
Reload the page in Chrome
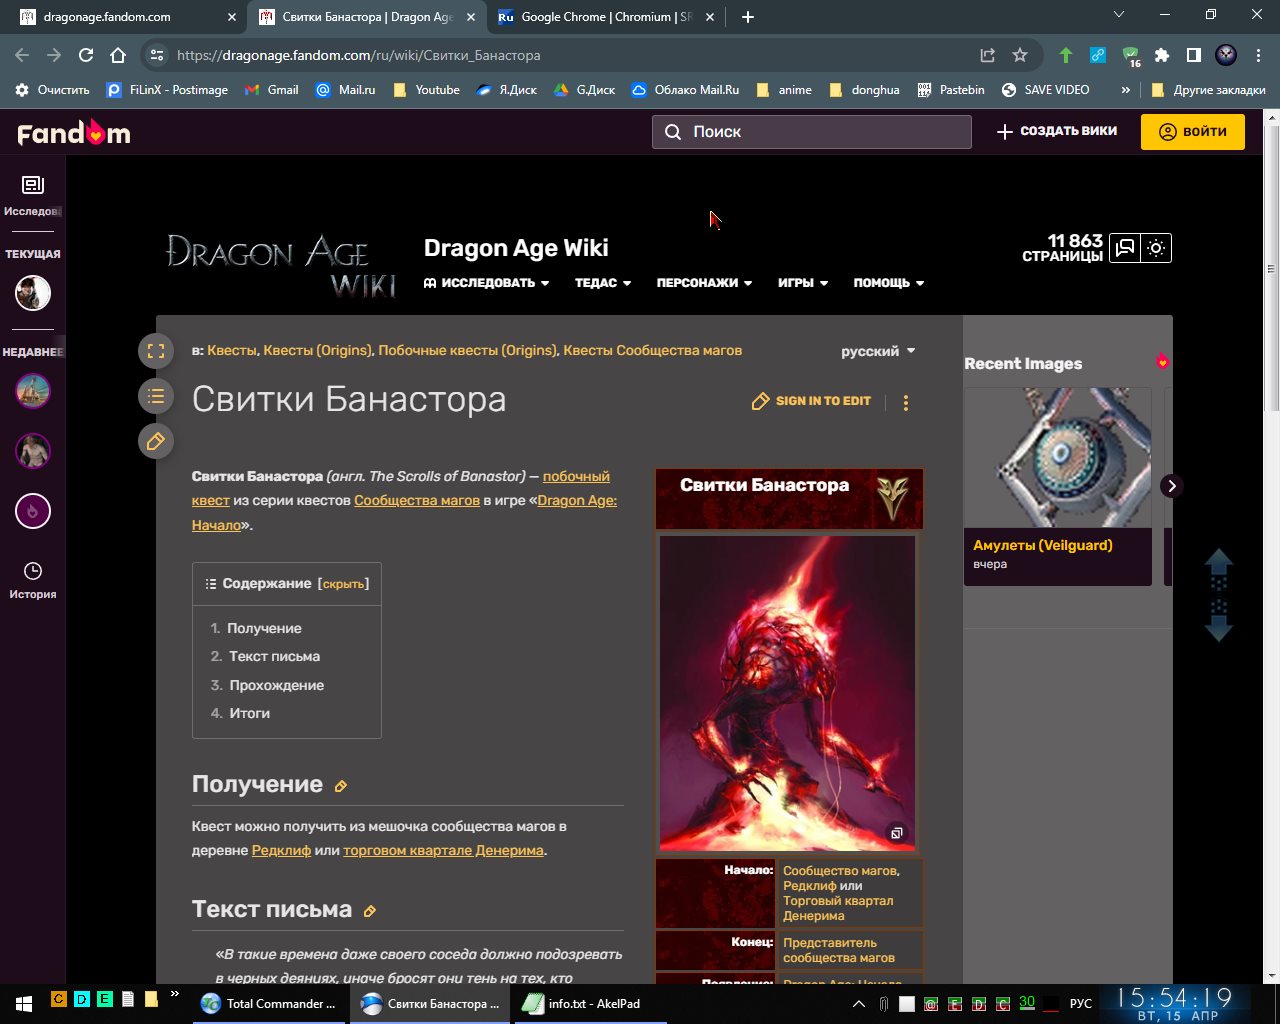[x=86, y=55]
